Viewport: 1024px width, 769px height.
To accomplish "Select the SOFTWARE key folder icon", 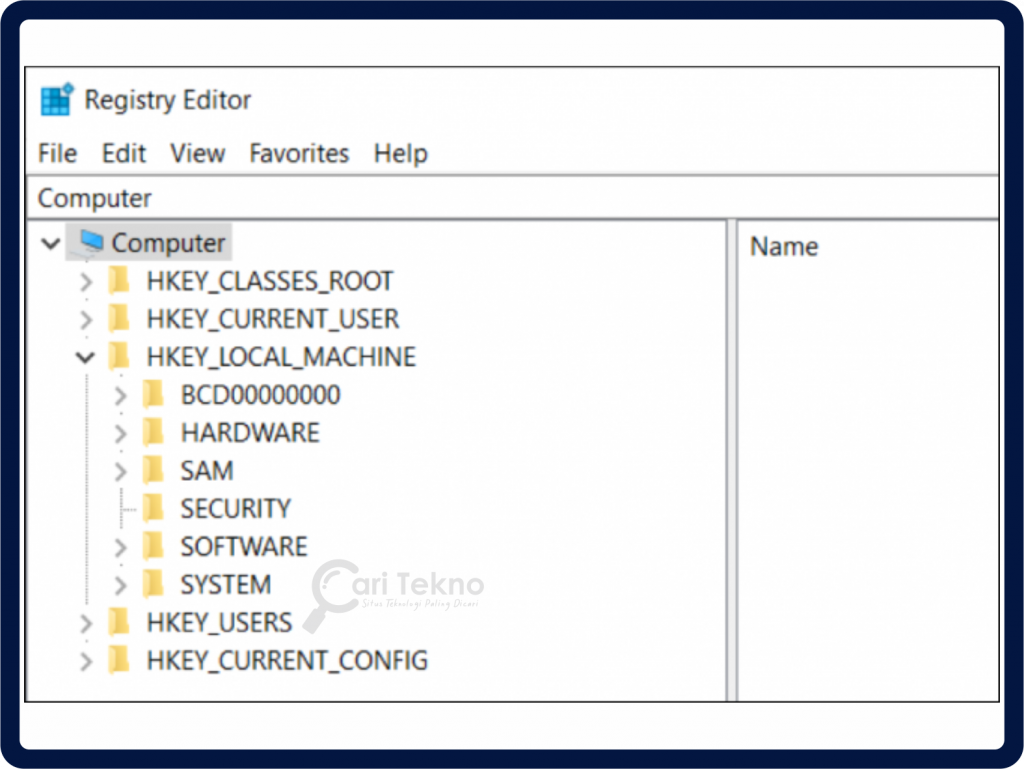I will 155,546.
